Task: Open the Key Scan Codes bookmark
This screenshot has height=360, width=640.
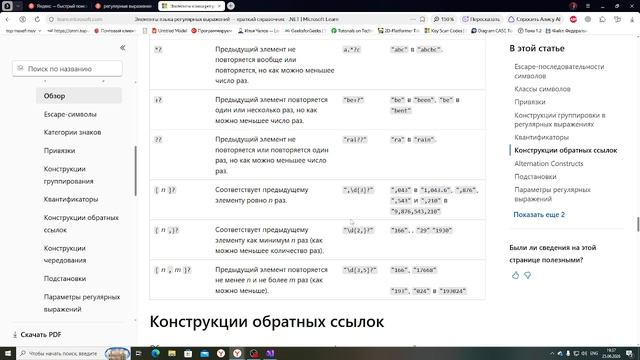Action: [444, 31]
